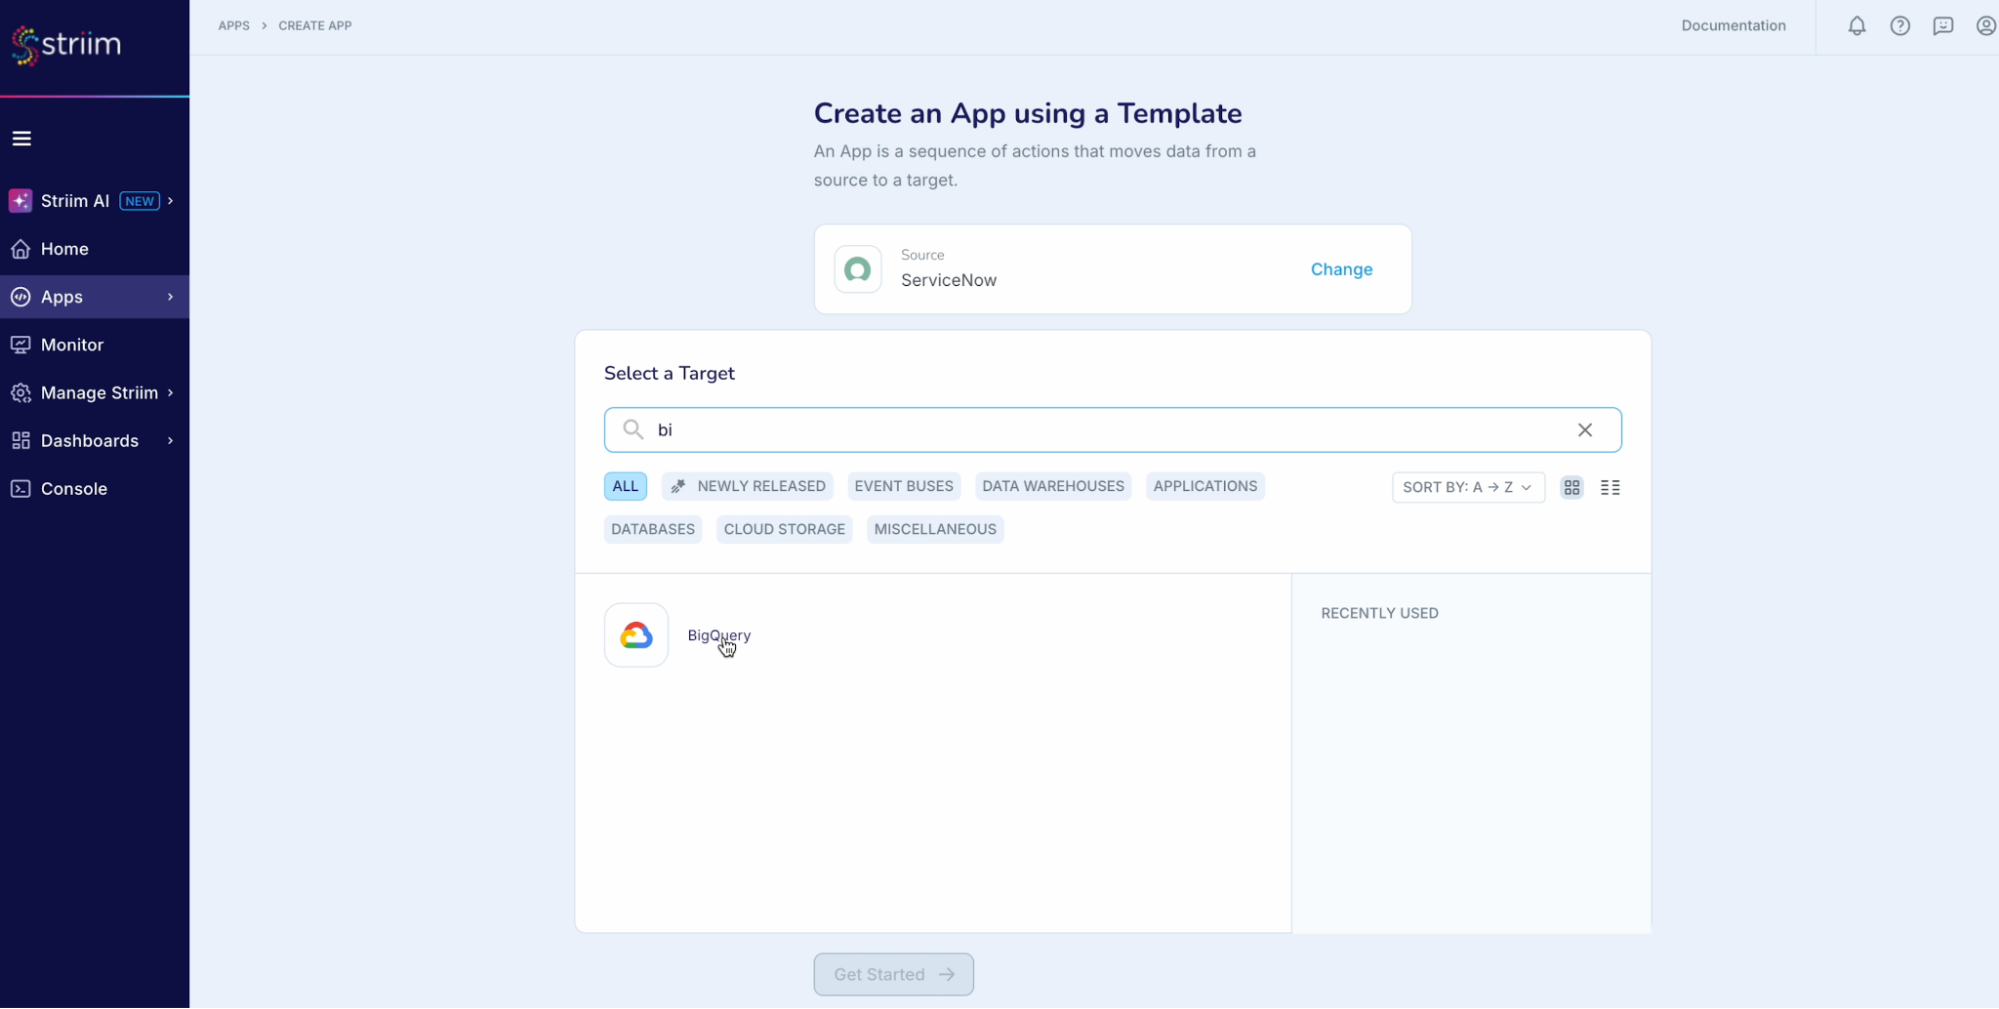
Task: Open the user profile icon
Action: coord(1986,26)
